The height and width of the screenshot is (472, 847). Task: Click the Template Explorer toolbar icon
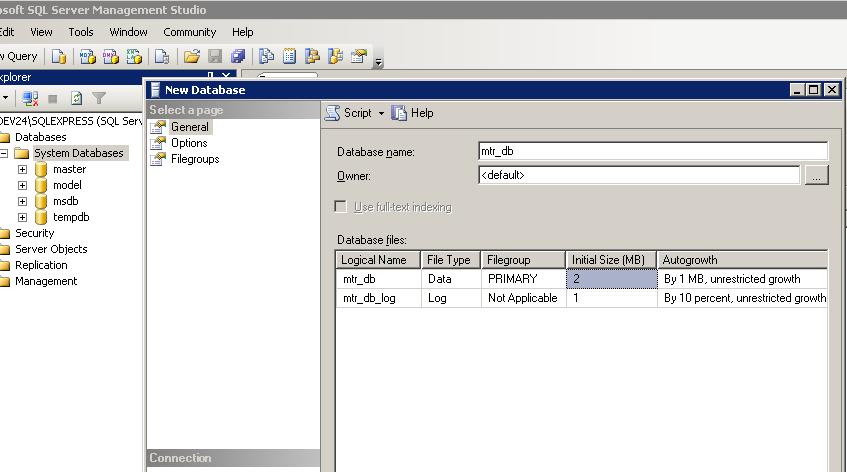335,56
